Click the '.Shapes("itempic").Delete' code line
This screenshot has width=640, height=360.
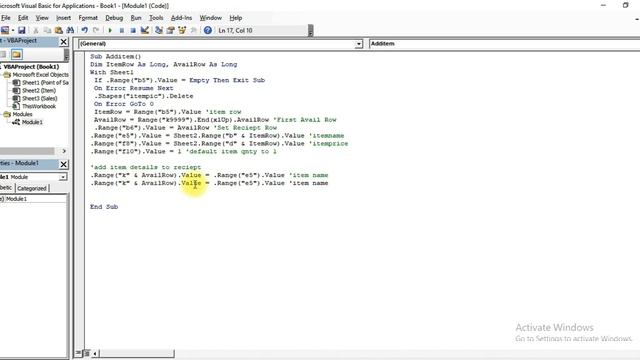click(144, 96)
